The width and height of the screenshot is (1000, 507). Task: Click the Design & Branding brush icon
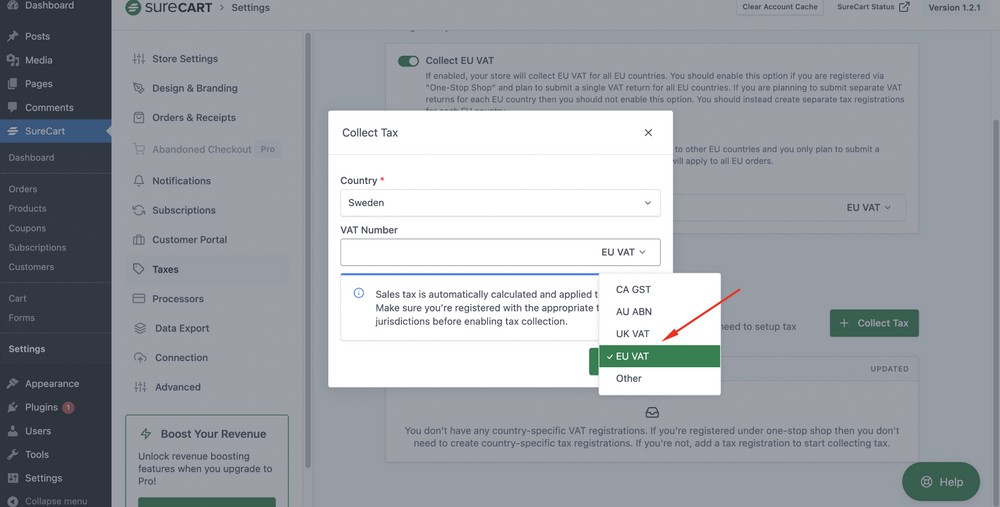click(x=139, y=88)
